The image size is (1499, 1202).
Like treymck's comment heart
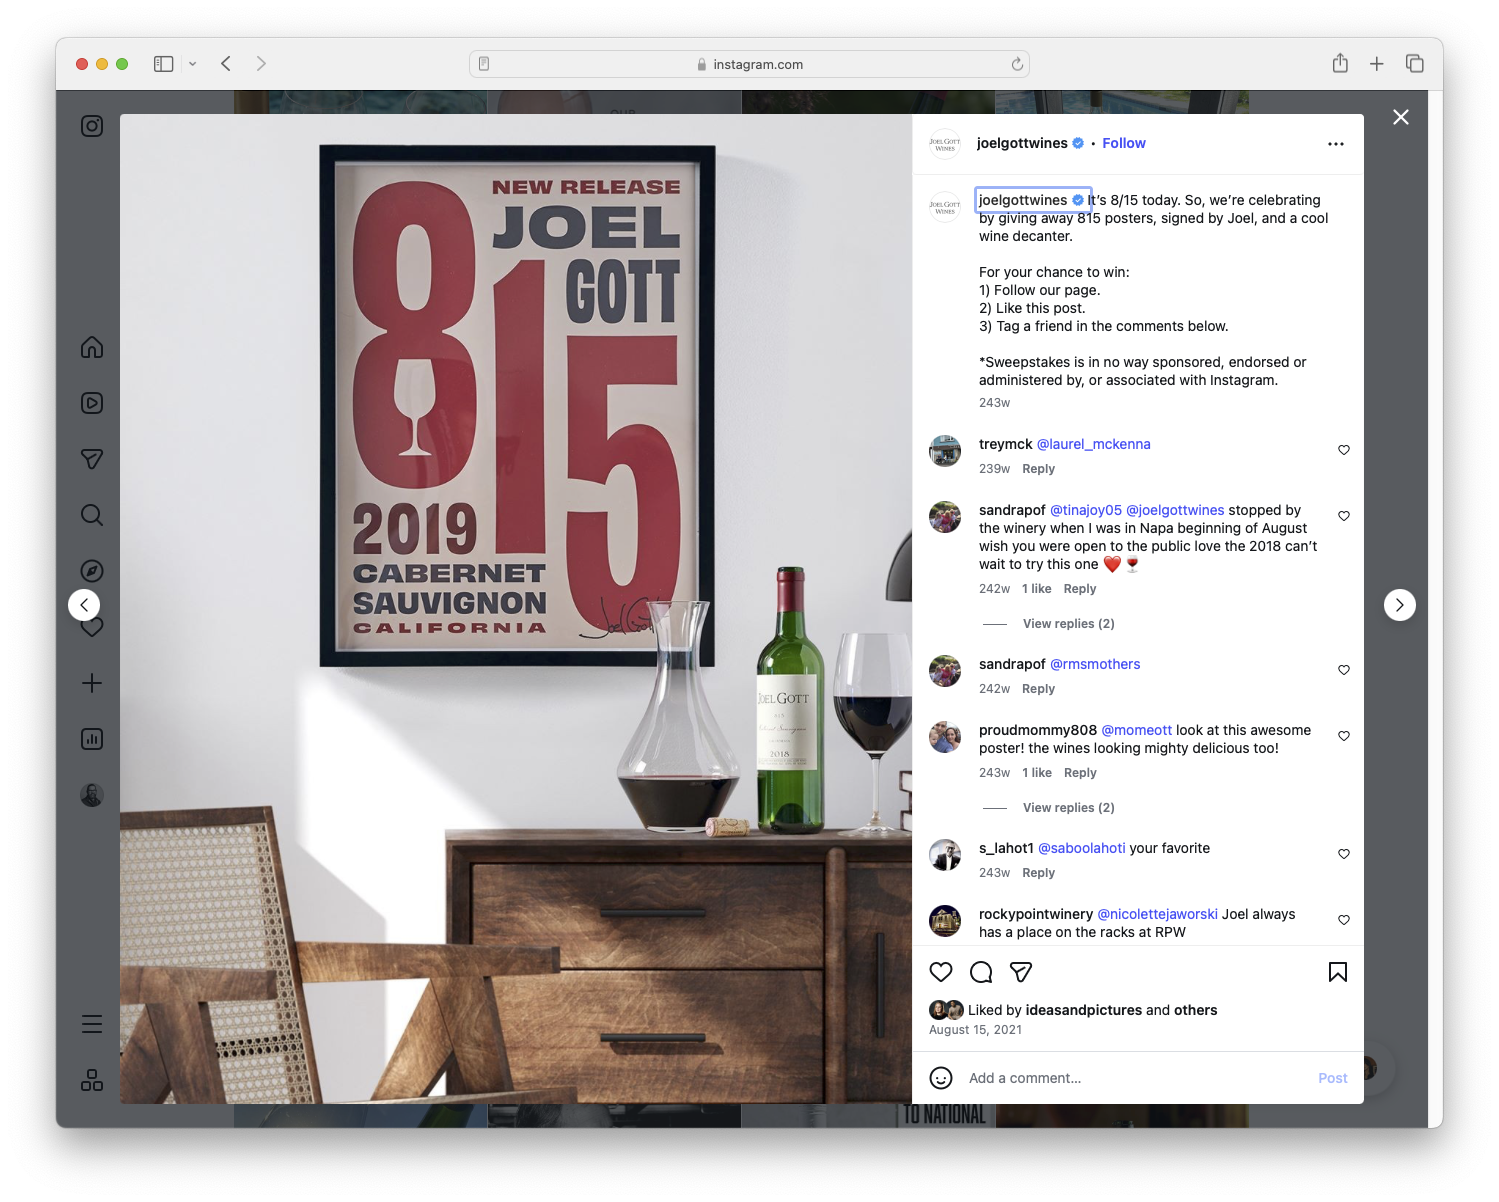(1343, 450)
